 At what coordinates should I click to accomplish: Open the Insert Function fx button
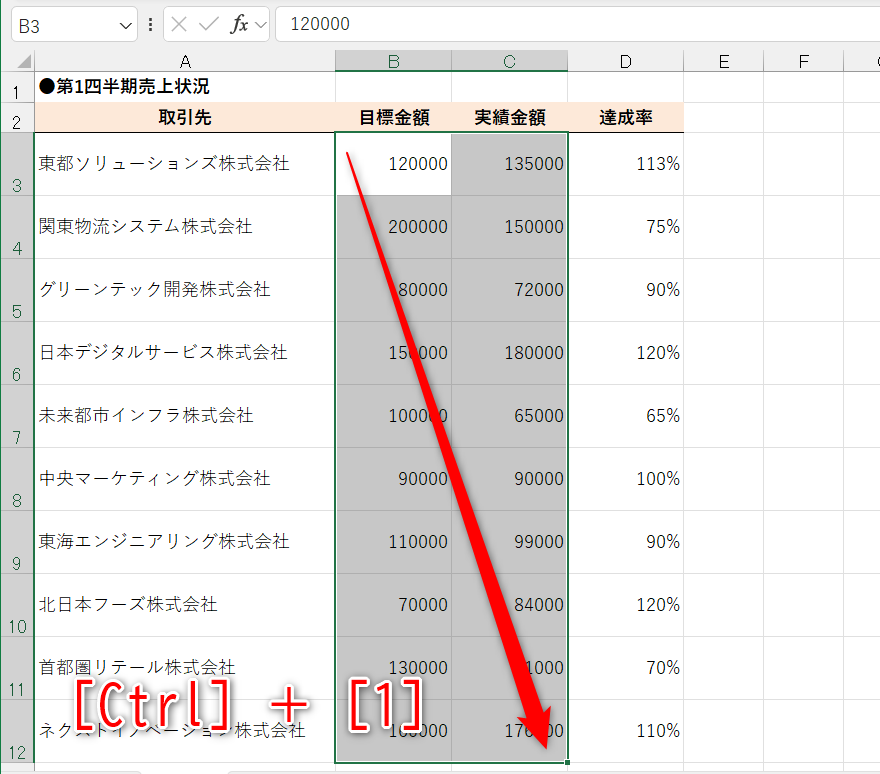point(239,24)
